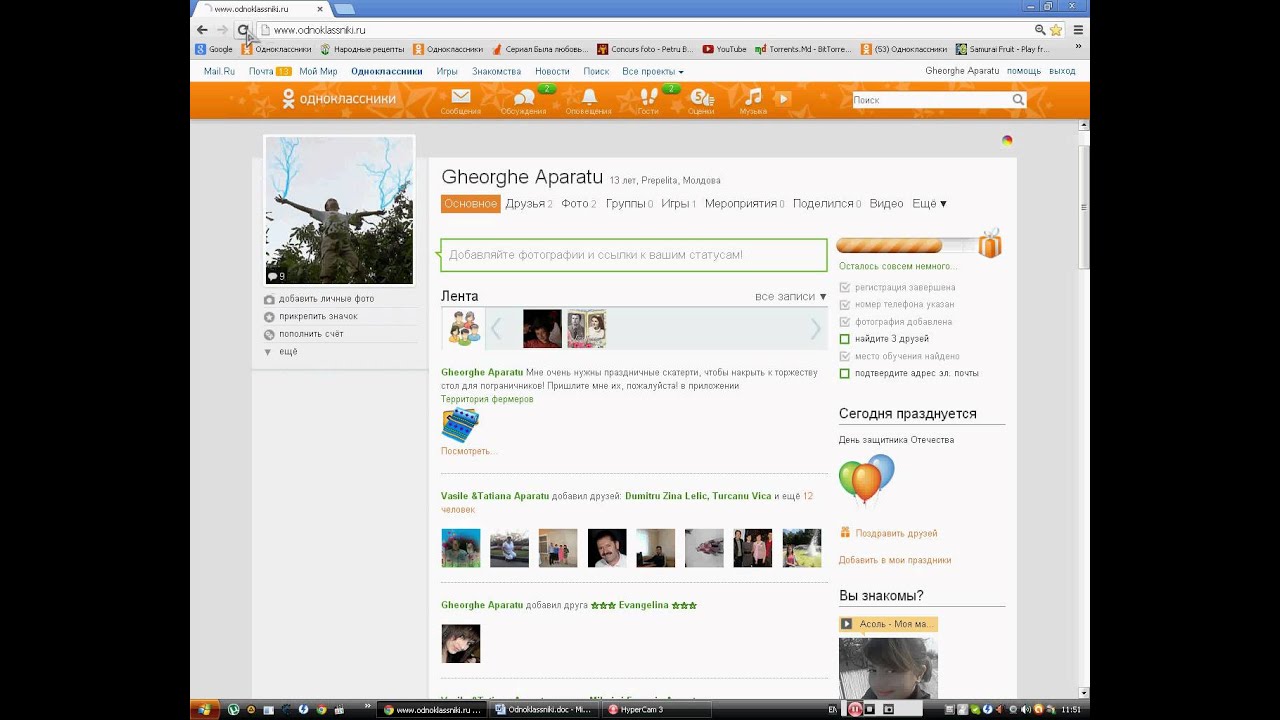Click the profile photo thumbnail

[x=339, y=210]
